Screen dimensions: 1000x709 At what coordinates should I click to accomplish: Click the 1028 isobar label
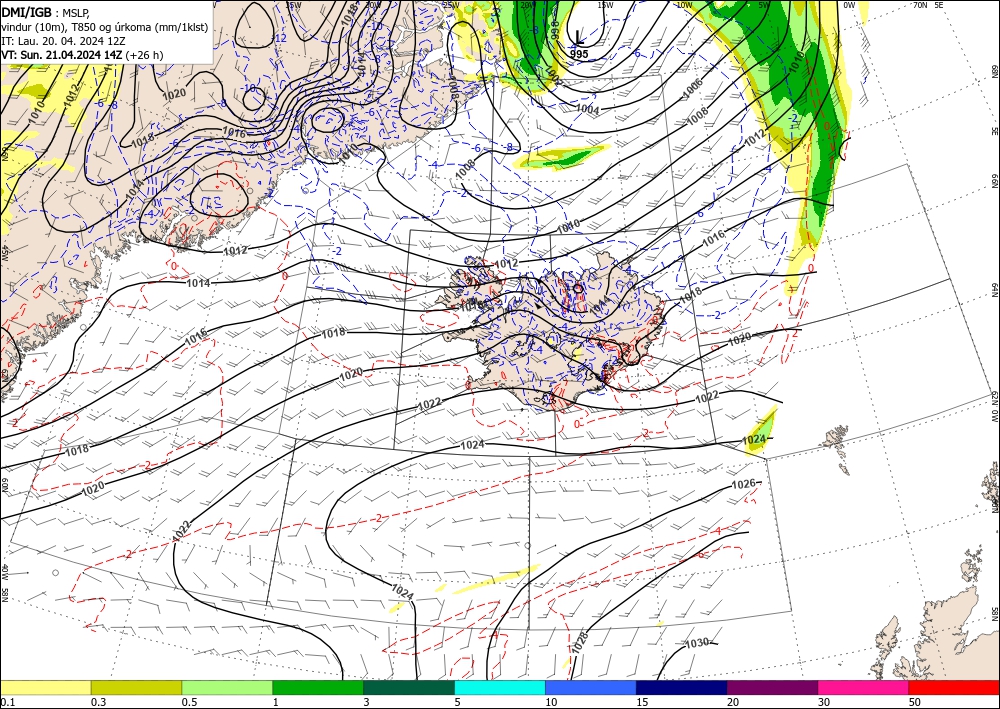click(579, 642)
